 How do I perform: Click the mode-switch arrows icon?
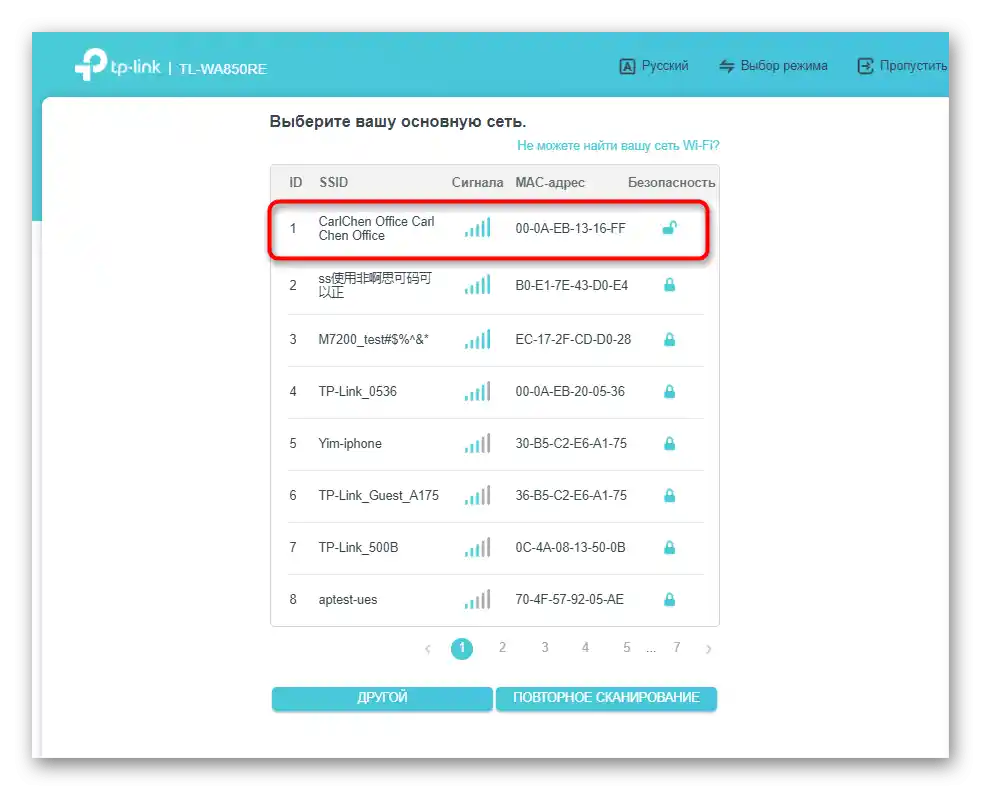point(726,66)
